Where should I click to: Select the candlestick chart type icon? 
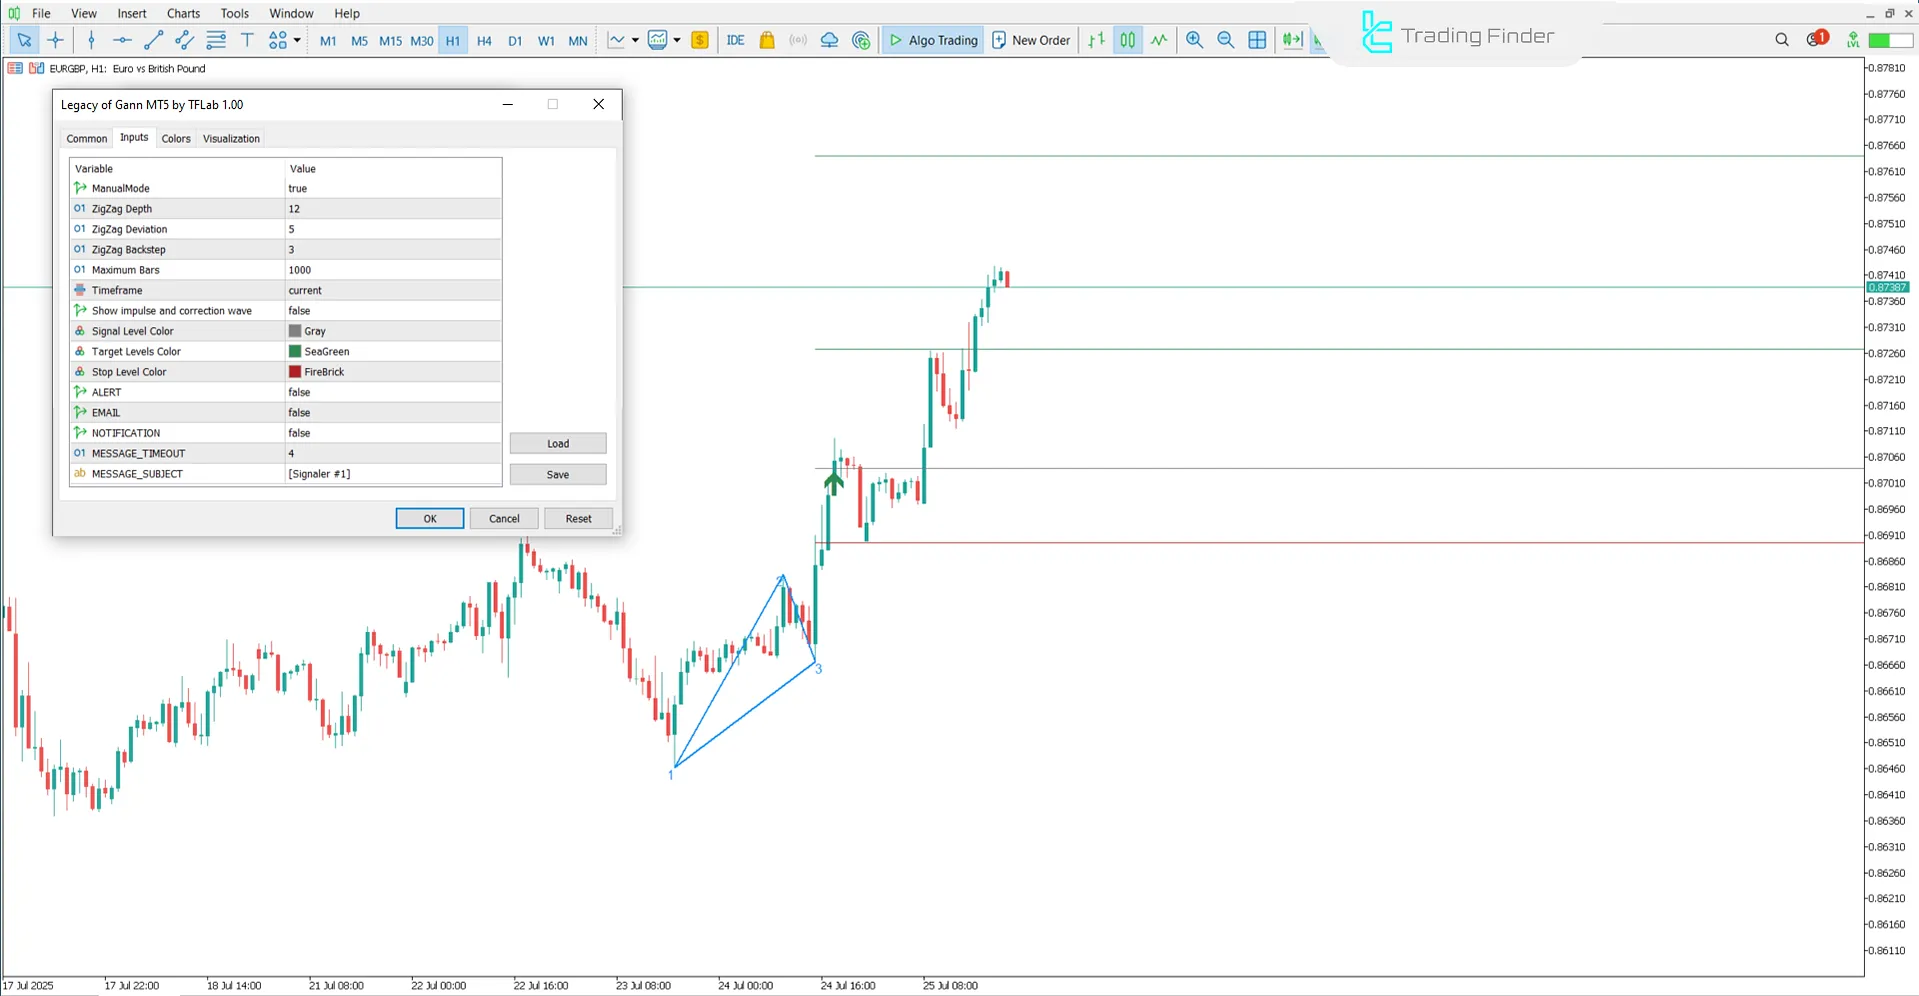(1127, 40)
